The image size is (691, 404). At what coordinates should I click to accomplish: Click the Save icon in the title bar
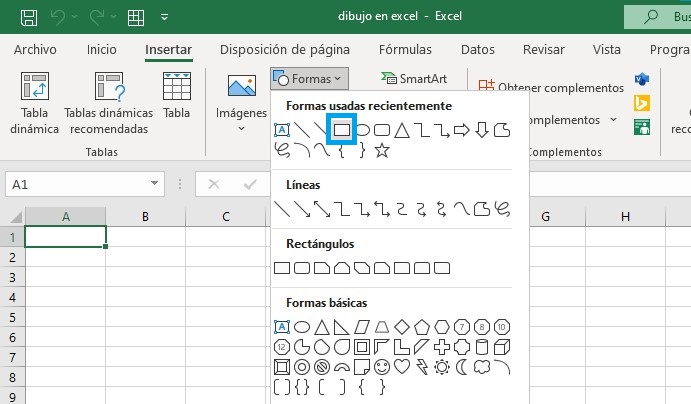pos(29,17)
